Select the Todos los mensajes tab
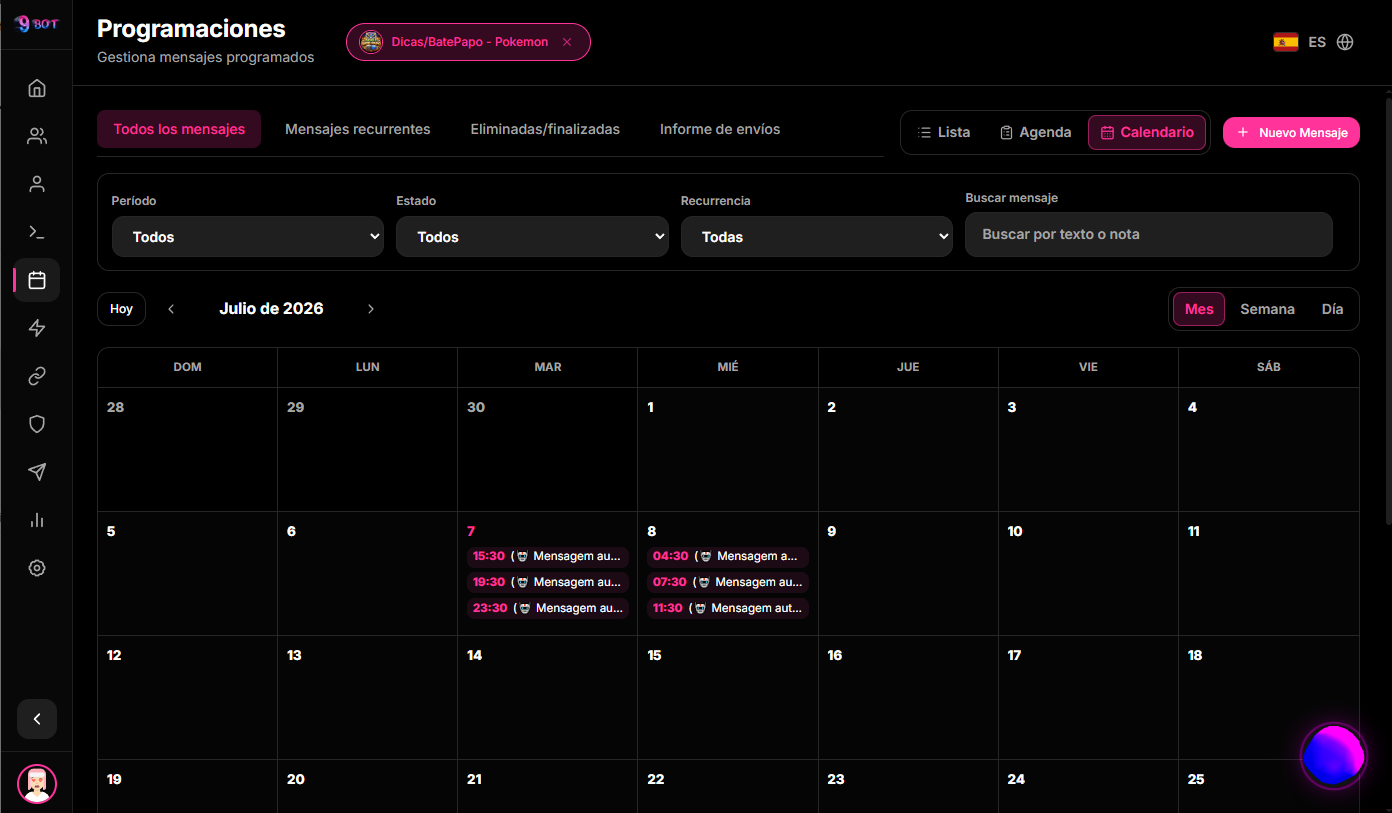The width and height of the screenshot is (1392, 813). [179, 129]
